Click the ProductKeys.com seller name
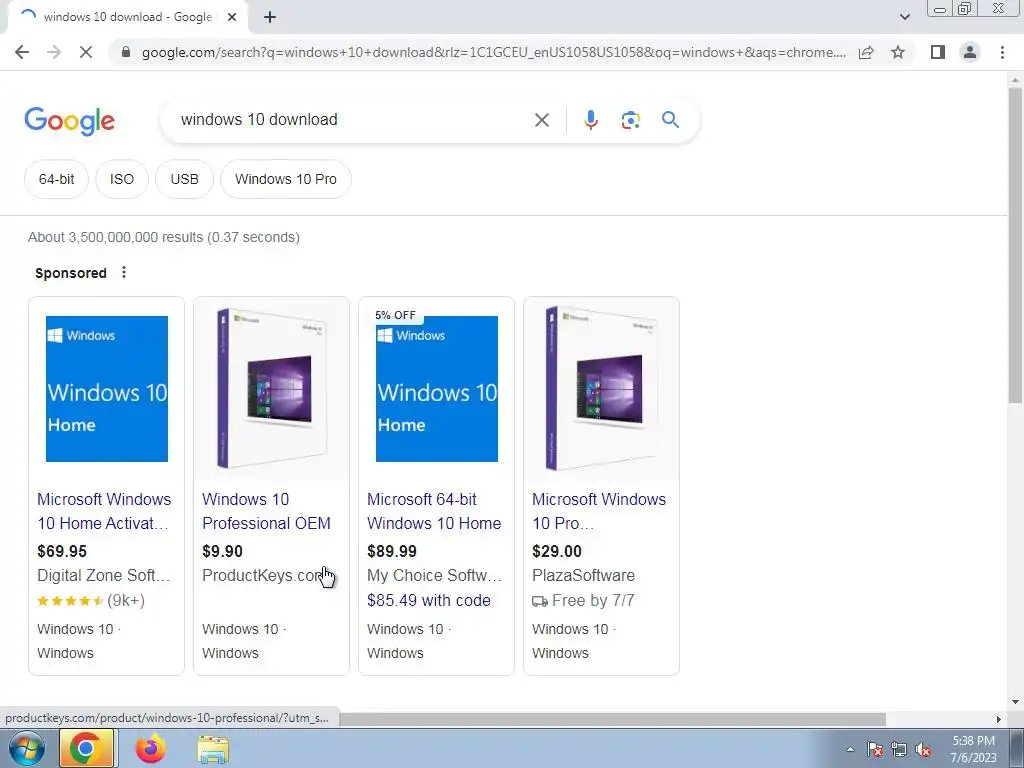 [263, 575]
